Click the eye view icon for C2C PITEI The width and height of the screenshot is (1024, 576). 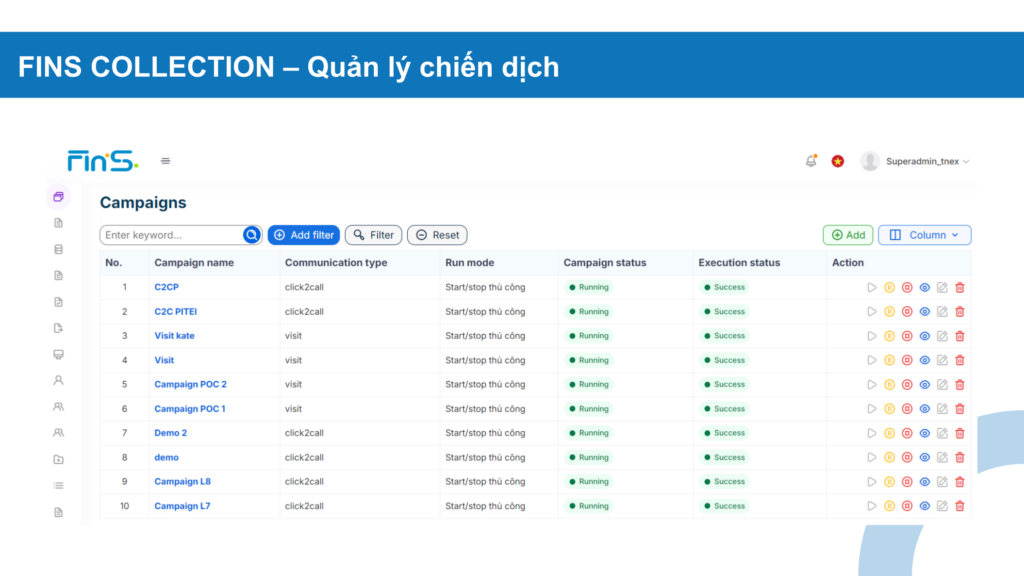coord(925,312)
